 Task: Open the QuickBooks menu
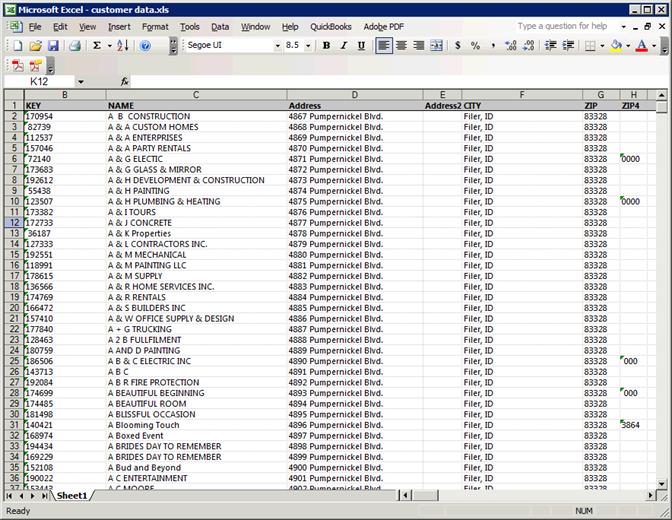pos(330,27)
